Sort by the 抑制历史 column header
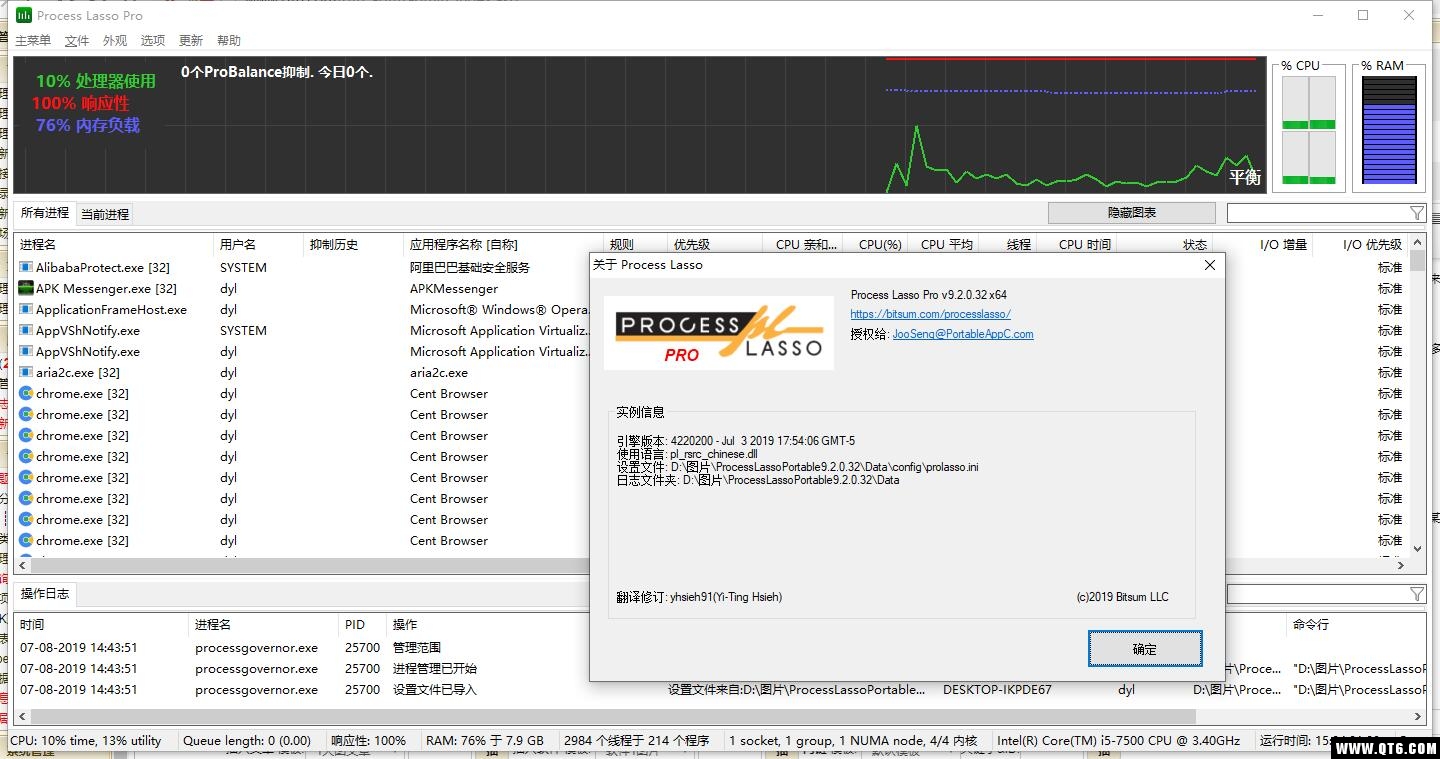Image resolution: width=1440 pixels, height=759 pixels. pos(354,244)
